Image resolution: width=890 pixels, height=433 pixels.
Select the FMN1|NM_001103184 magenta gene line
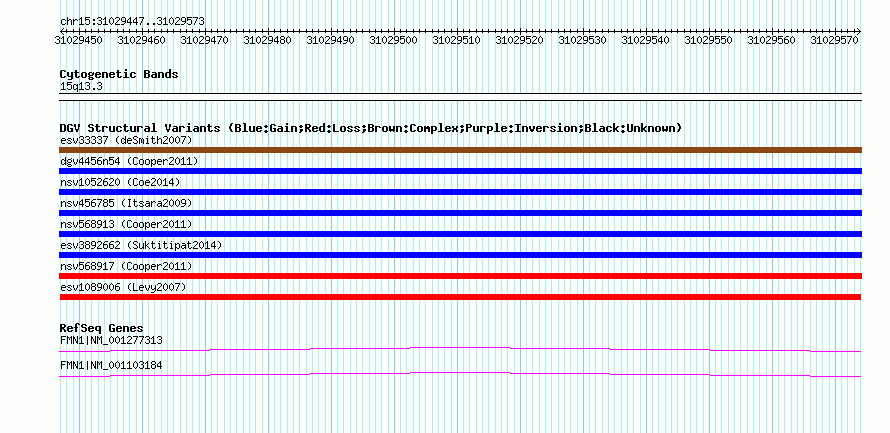(x=460, y=375)
